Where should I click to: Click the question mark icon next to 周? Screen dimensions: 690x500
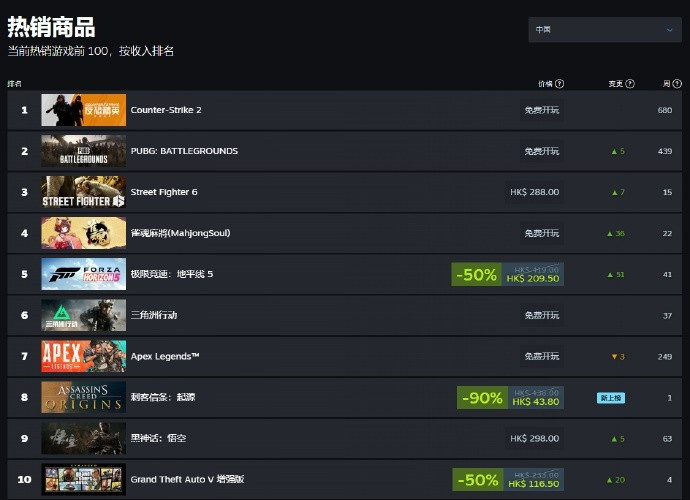(677, 84)
